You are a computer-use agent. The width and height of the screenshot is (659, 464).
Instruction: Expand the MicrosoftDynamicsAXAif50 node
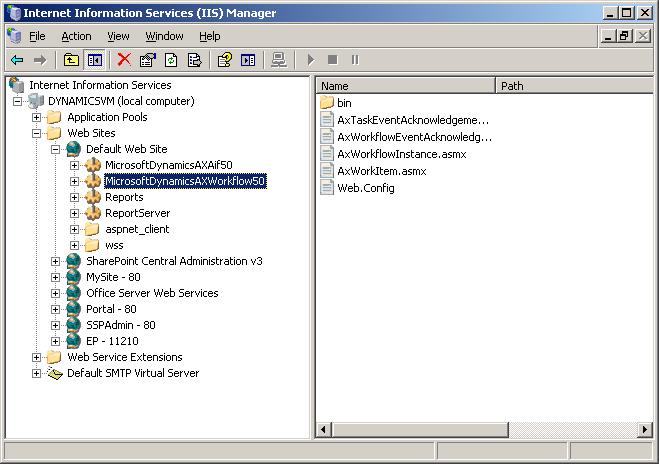click(x=74, y=165)
